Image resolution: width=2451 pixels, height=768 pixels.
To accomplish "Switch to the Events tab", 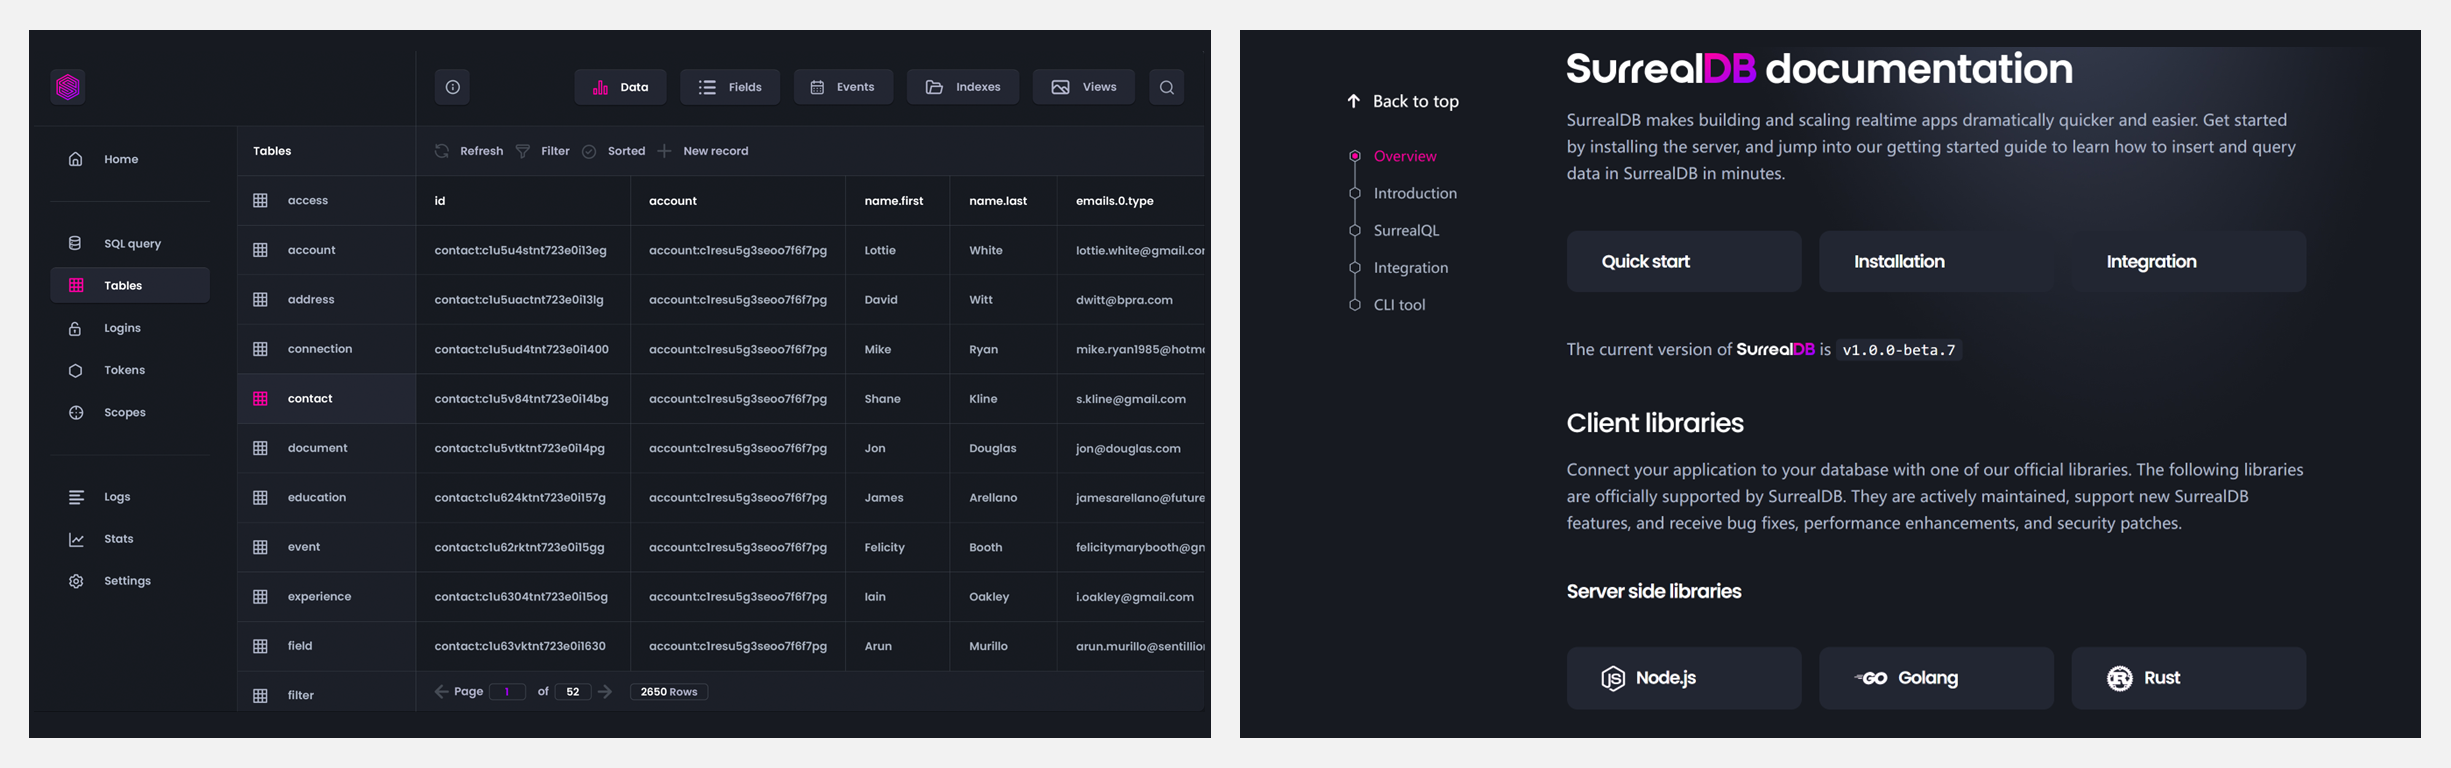I will tap(843, 87).
